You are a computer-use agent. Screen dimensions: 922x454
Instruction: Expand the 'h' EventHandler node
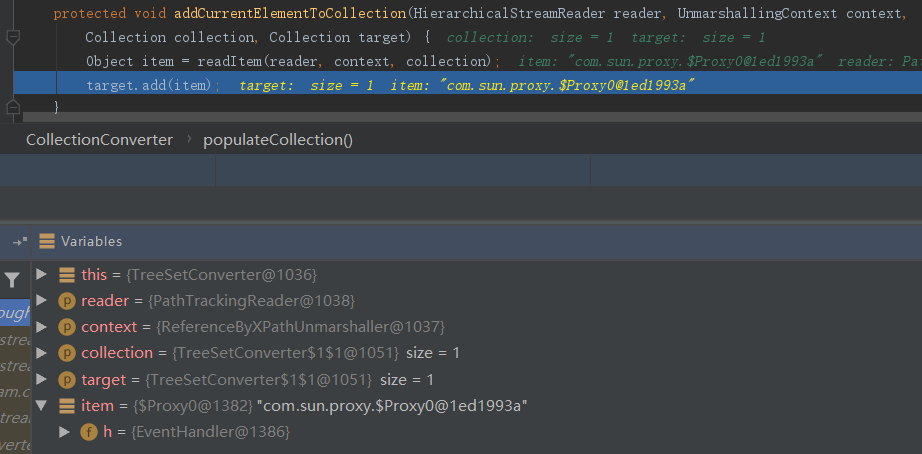64,431
